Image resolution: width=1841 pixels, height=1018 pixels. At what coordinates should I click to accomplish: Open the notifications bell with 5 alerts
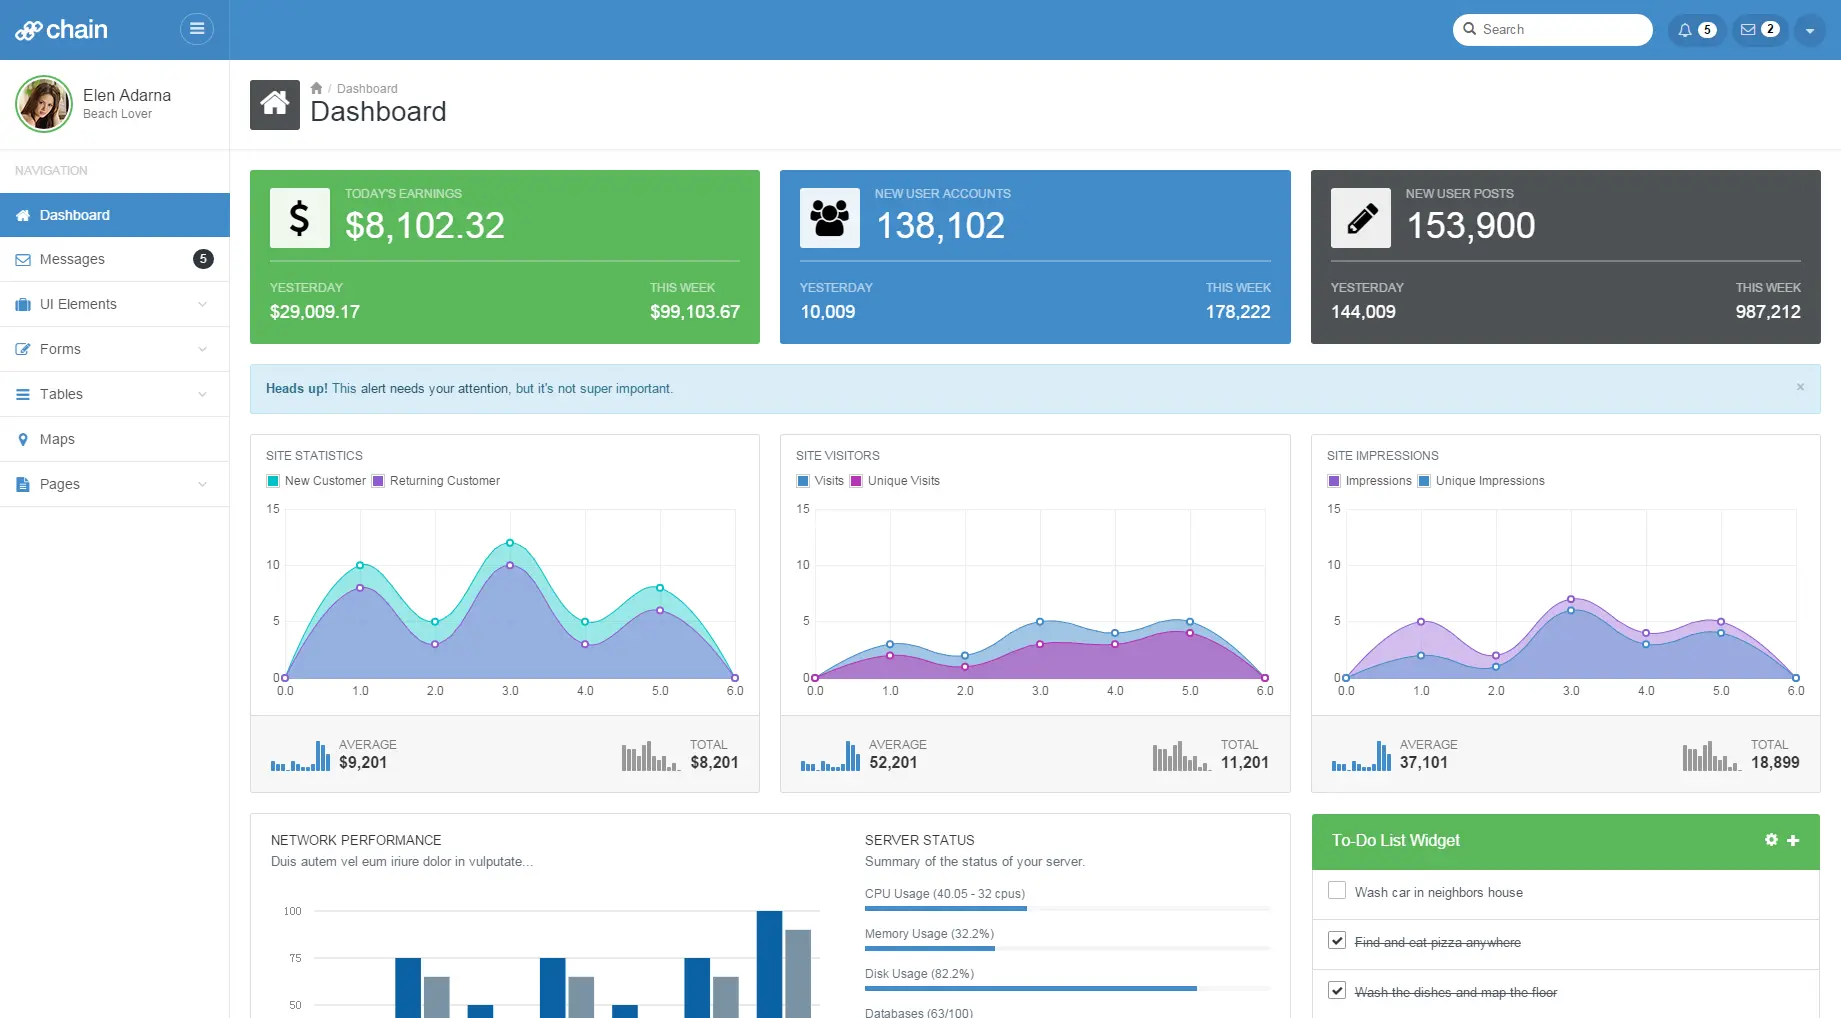tap(1696, 30)
